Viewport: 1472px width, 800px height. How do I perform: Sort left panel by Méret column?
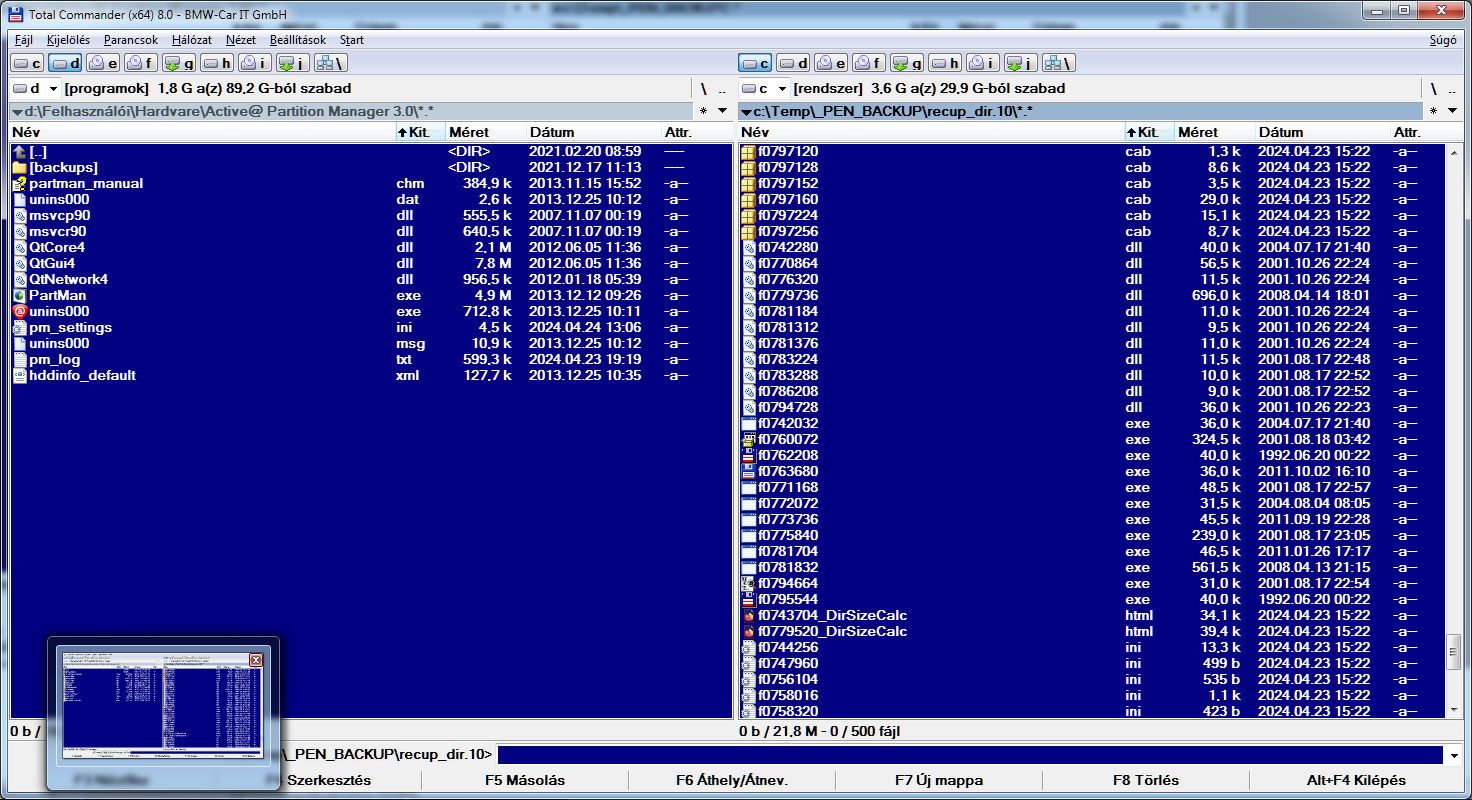click(485, 132)
